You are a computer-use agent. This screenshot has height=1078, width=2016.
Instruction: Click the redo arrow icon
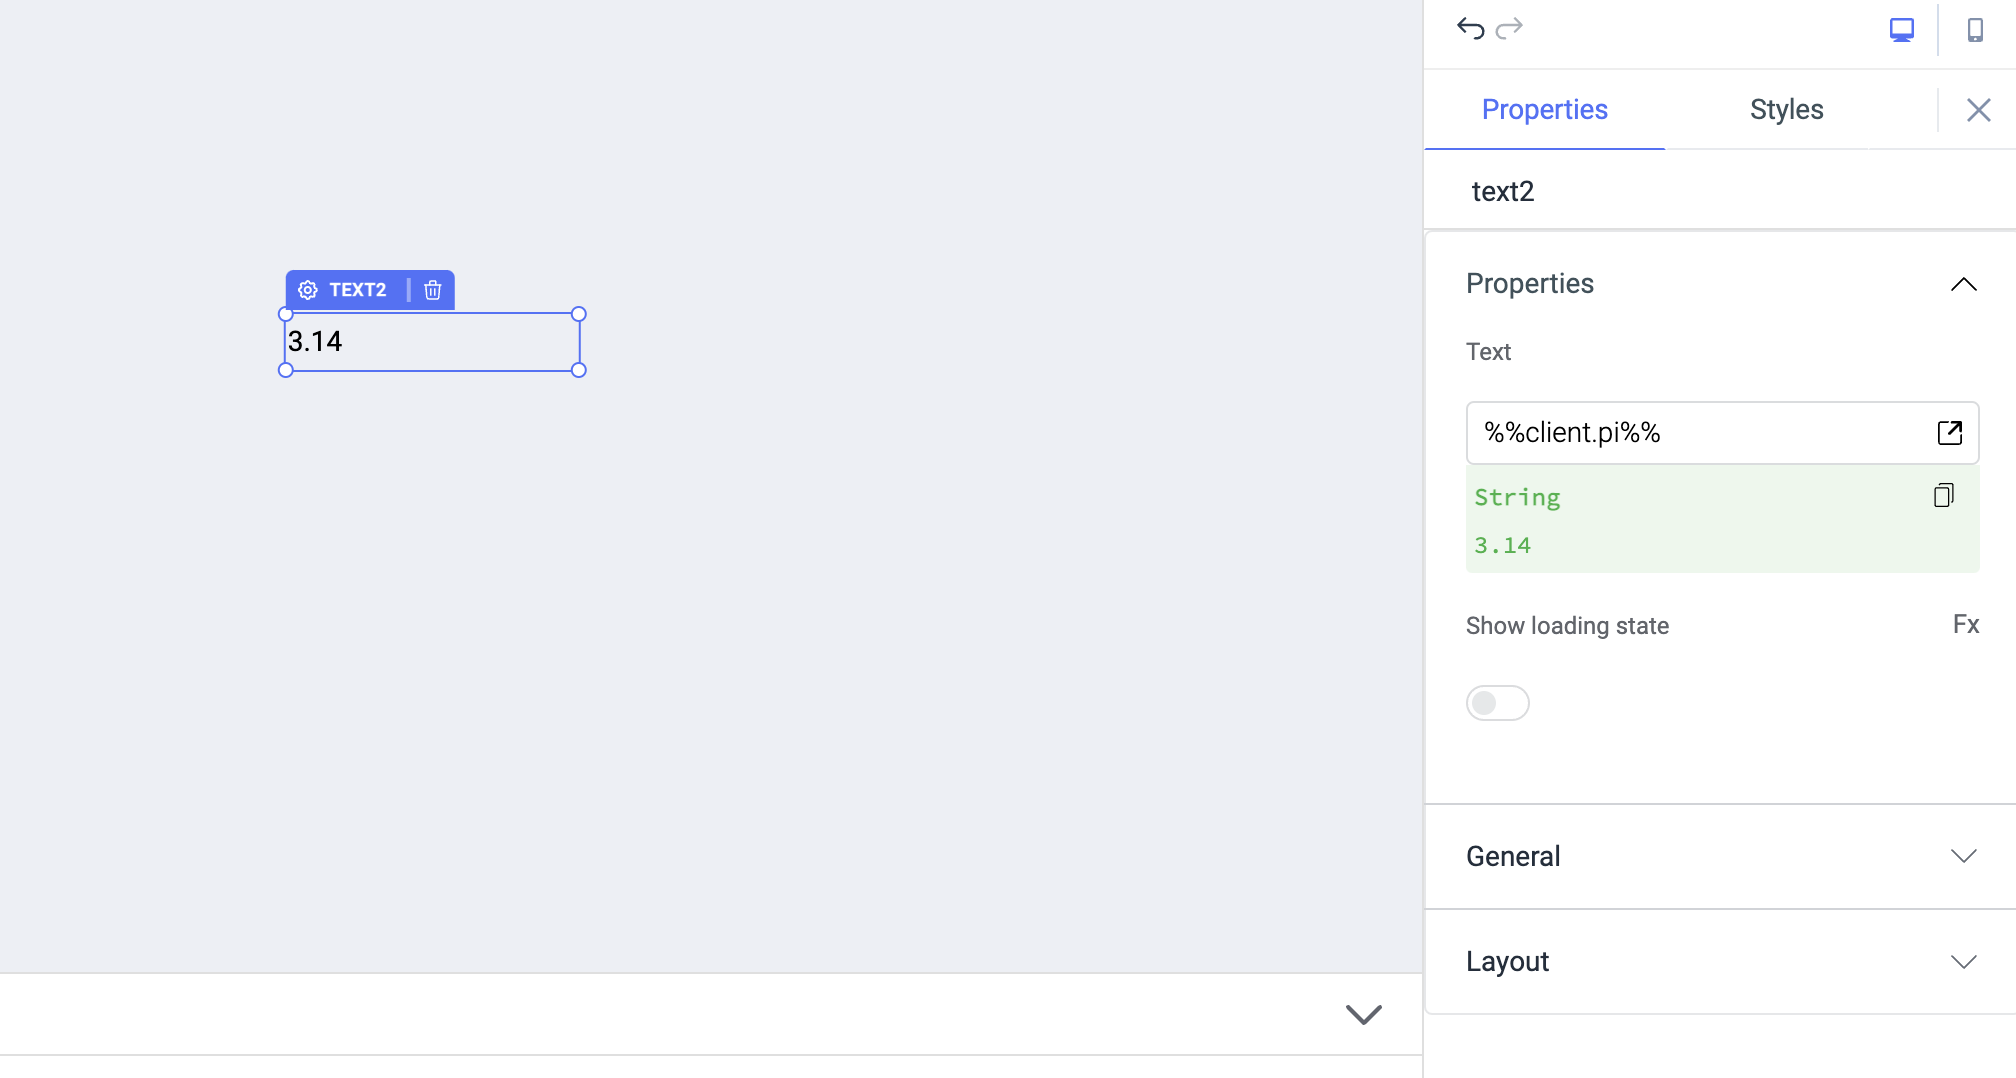click(x=1509, y=29)
